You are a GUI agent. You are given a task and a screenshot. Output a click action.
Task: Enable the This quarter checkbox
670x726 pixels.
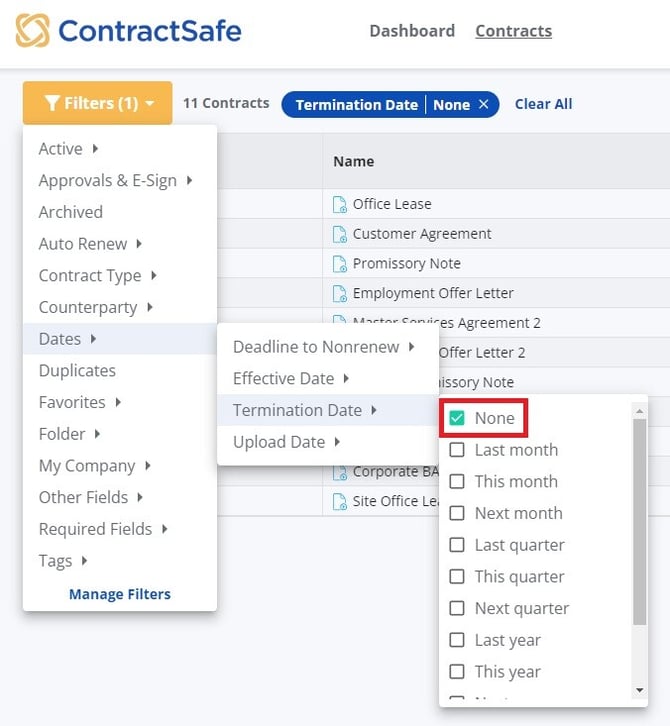457,577
